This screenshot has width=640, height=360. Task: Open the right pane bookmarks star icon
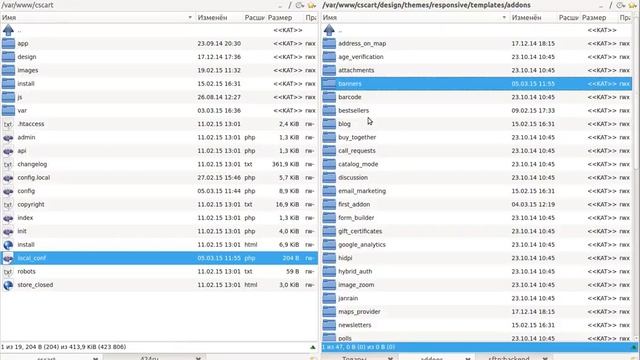633,5
